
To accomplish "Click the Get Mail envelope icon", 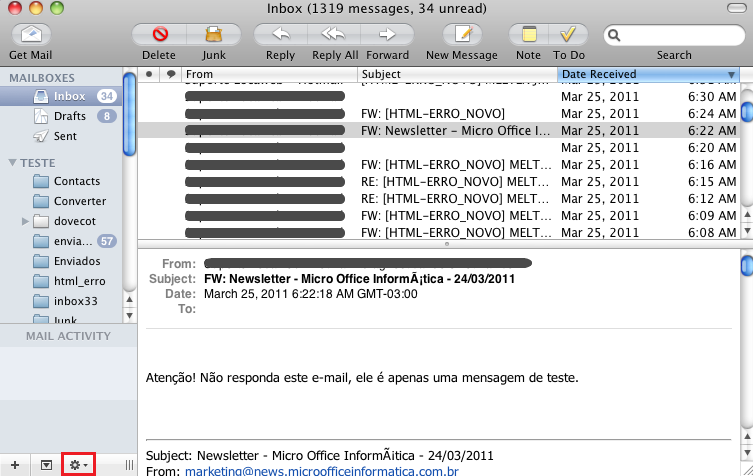I will pyautogui.click(x=31, y=35).
